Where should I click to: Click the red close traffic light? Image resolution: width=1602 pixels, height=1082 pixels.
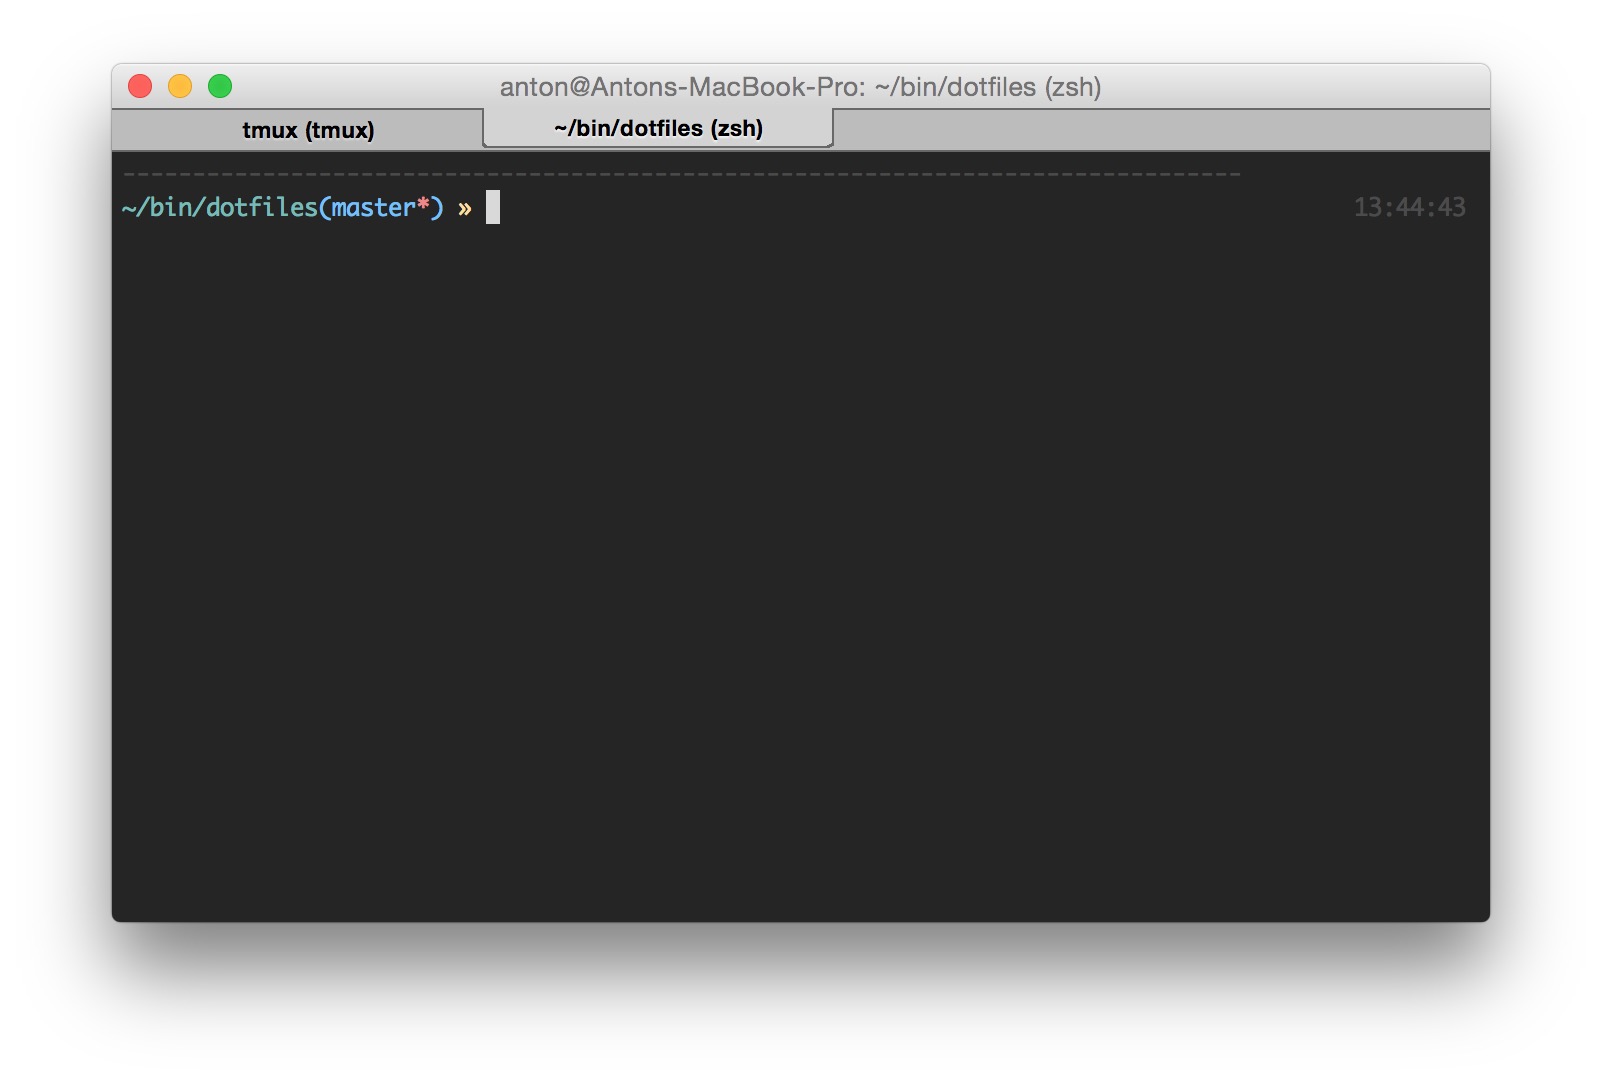pyautogui.click(x=140, y=86)
